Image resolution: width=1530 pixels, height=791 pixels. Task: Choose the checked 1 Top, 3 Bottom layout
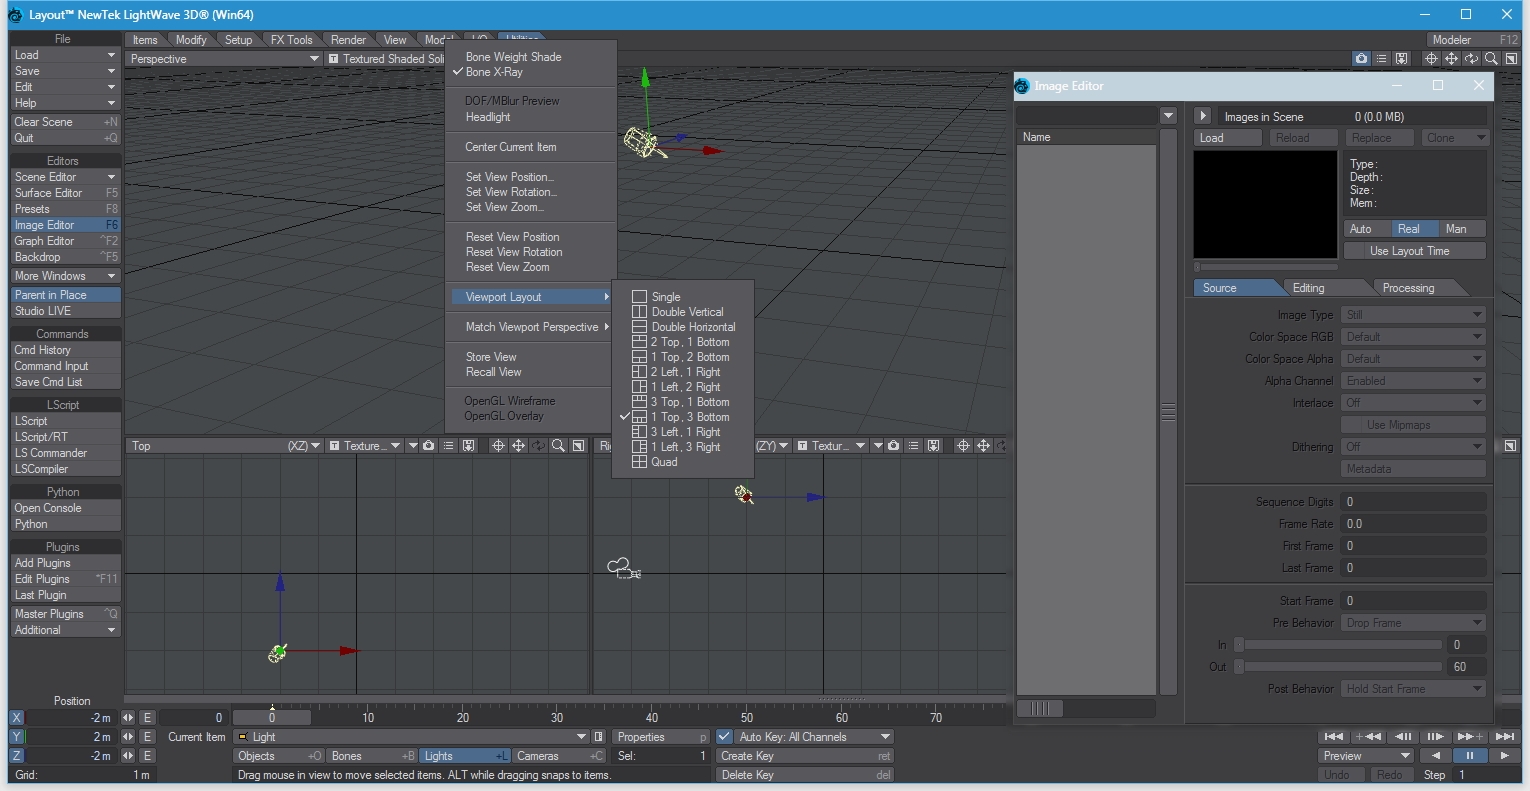[x=690, y=417]
